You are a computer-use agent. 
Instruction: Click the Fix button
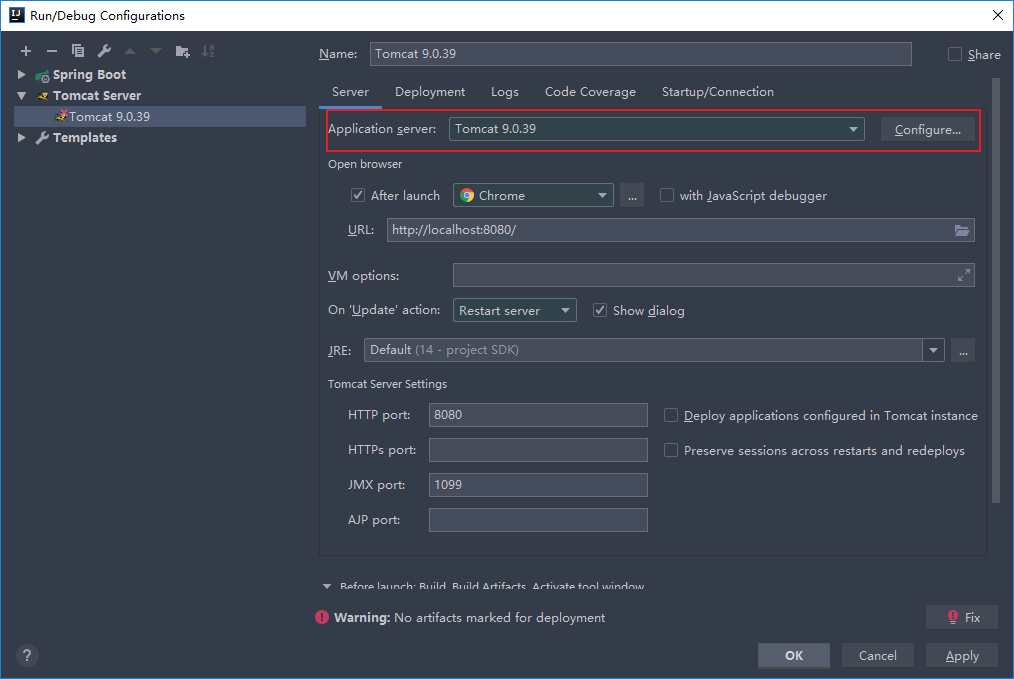coord(962,618)
